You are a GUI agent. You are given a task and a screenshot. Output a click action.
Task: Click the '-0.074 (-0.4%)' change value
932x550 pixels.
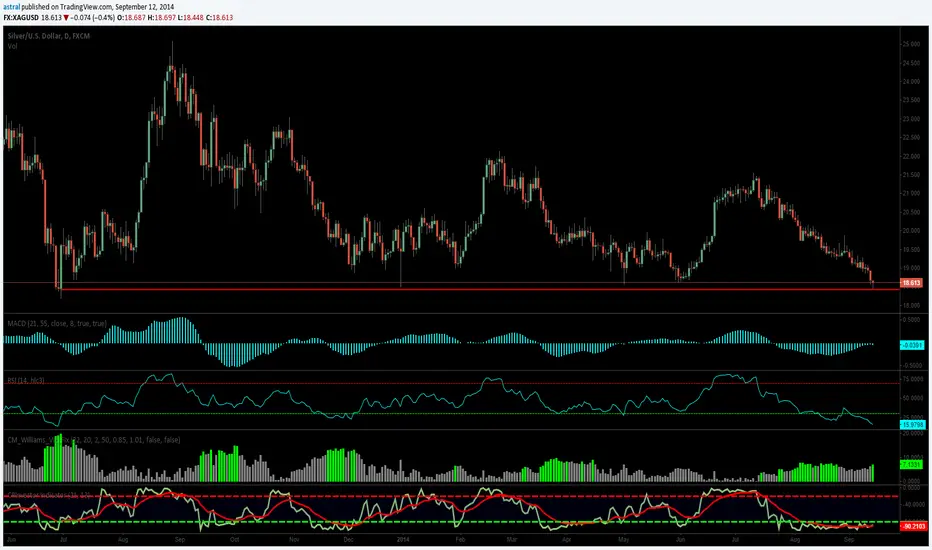click(92, 18)
